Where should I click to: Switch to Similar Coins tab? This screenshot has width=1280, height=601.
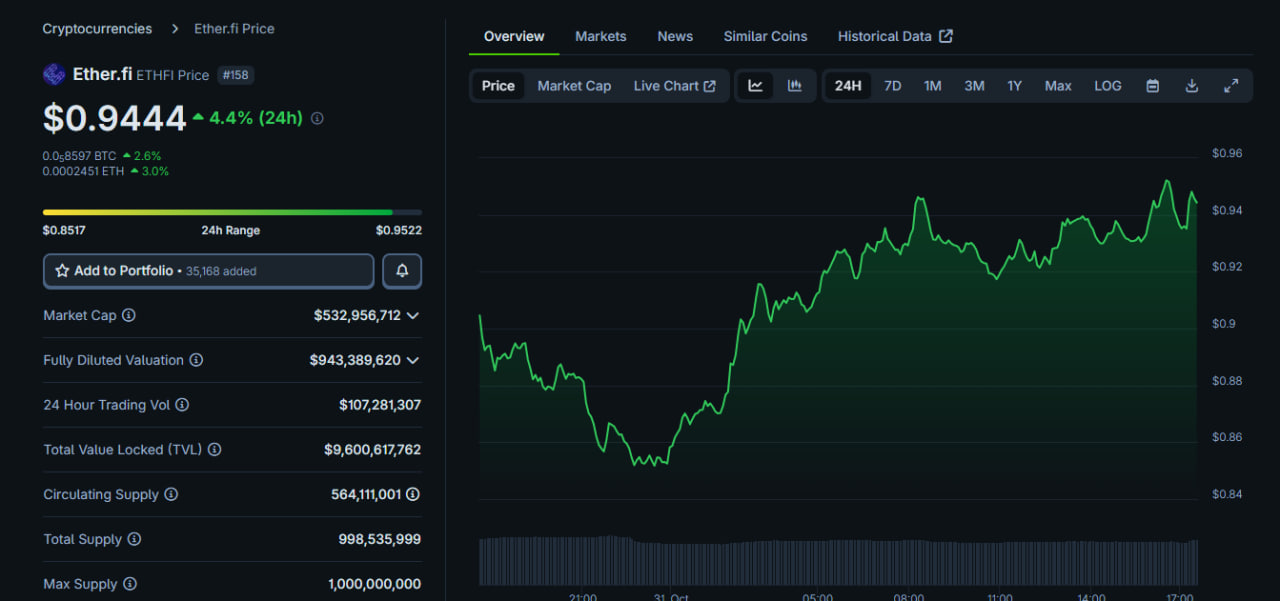click(x=765, y=36)
